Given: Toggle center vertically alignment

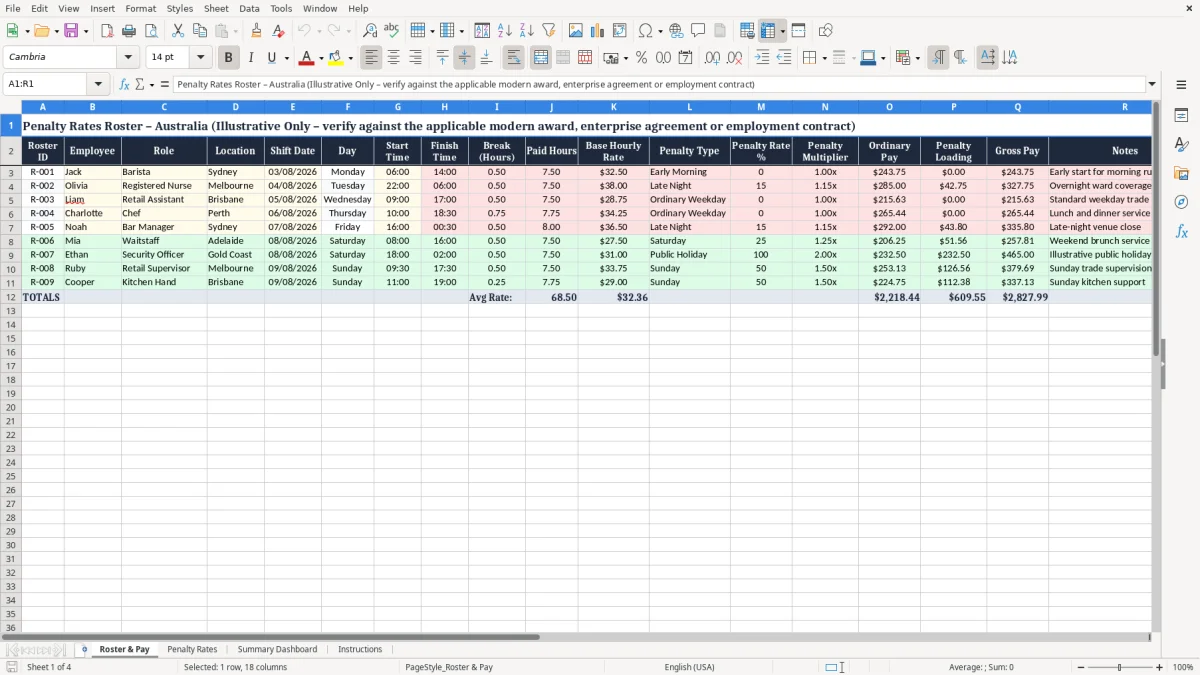Looking at the screenshot, I should (464, 58).
